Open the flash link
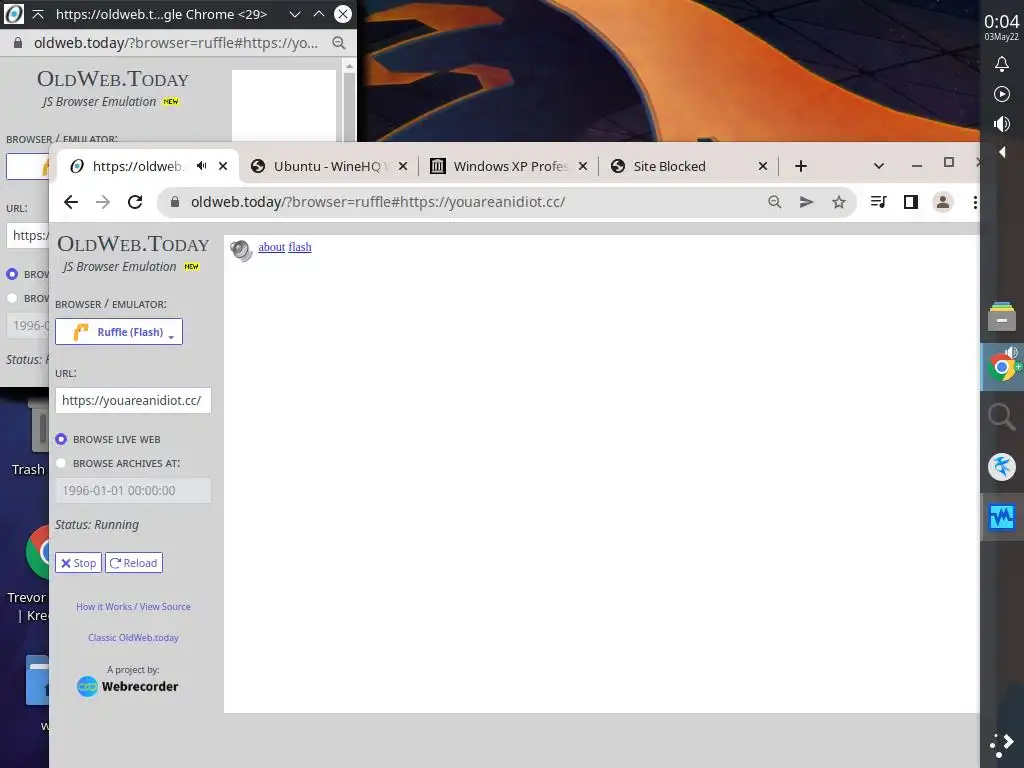The height and width of the screenshot is (768, 1024). click(300, 247)
